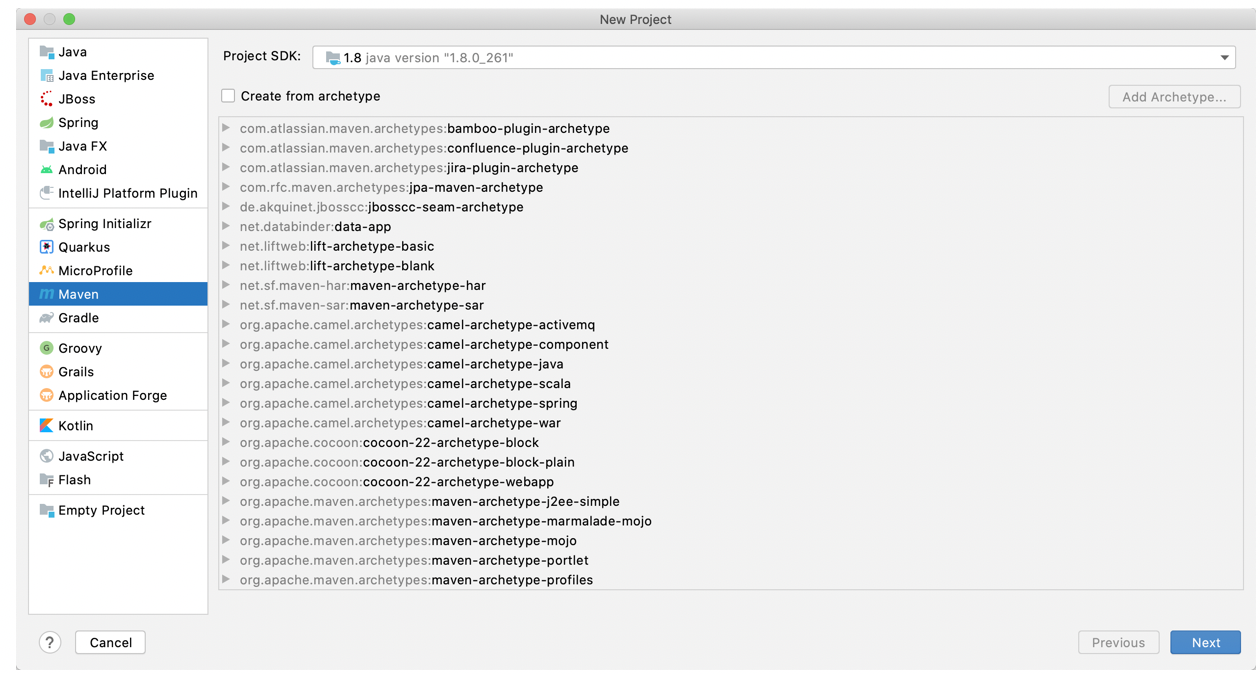Click the Application Forge icon
The image size is (1260, 674).
pos(46,395)
